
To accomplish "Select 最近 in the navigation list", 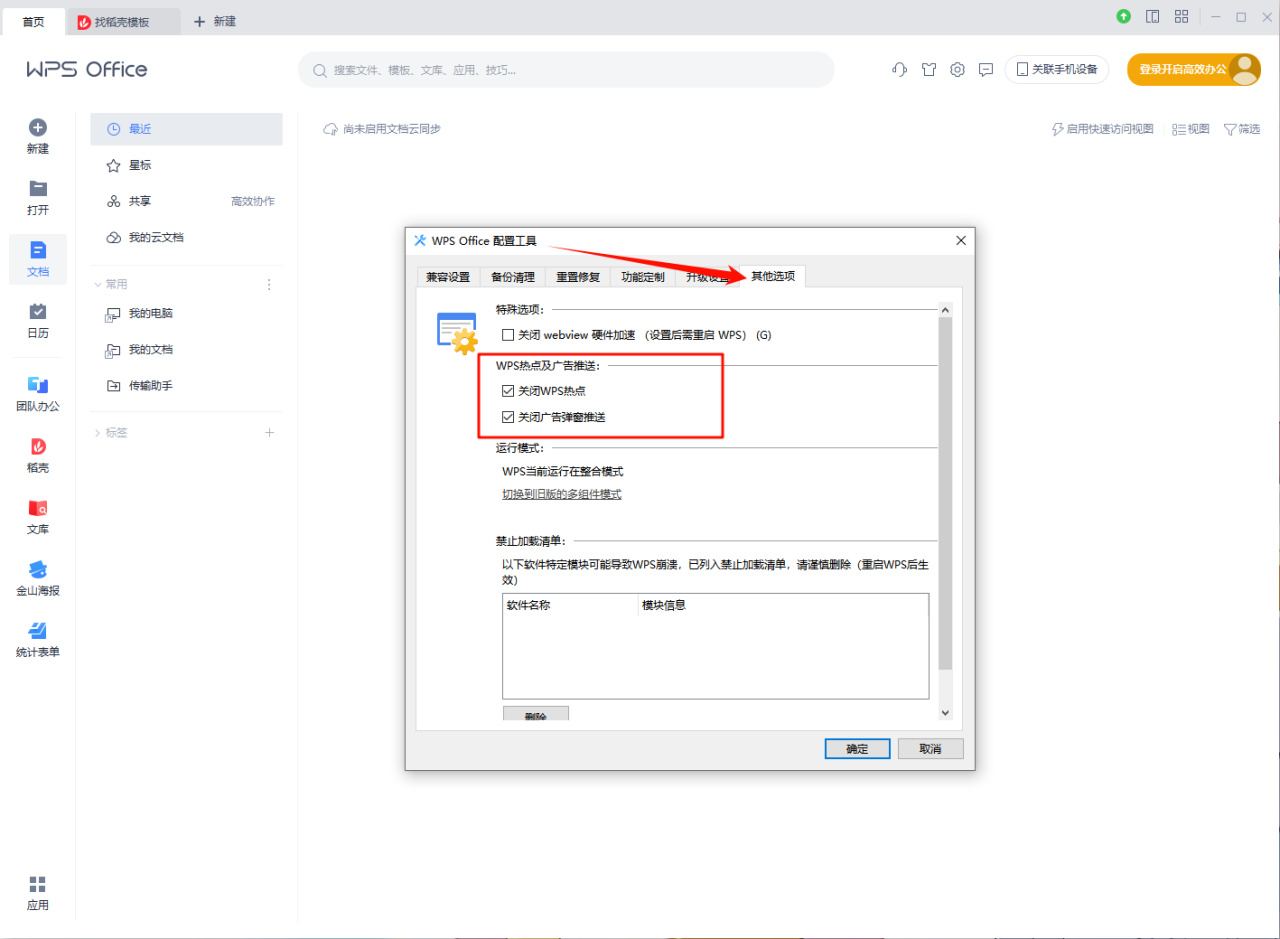I will (186, 129).
